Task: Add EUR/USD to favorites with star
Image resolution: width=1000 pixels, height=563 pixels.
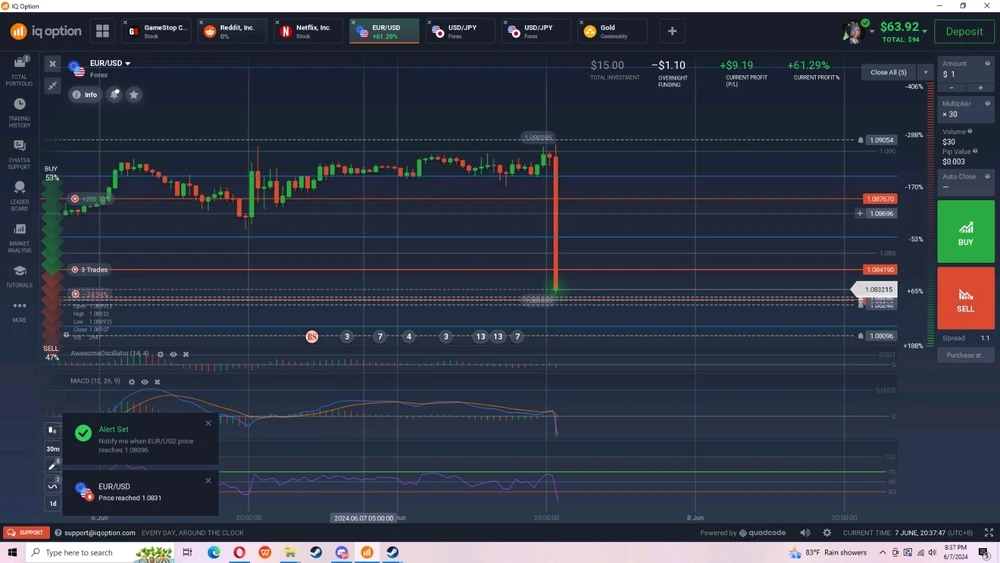Action: click(134, 94)
